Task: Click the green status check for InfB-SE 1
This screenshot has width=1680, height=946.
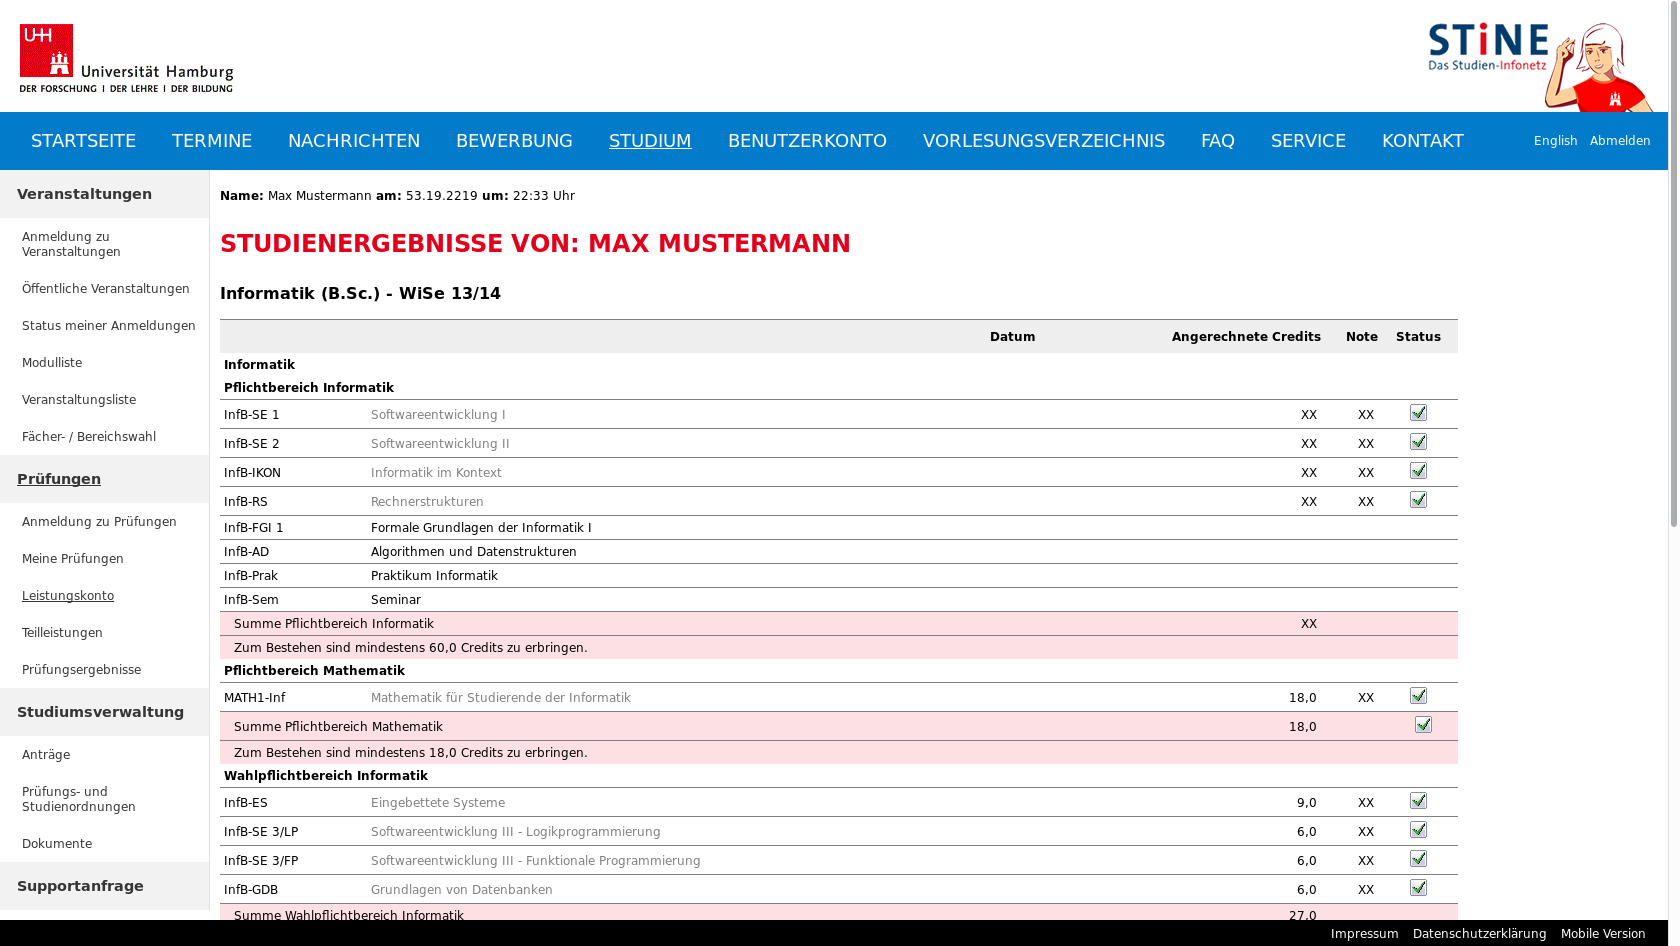Action: click(x=1418, y=412)
